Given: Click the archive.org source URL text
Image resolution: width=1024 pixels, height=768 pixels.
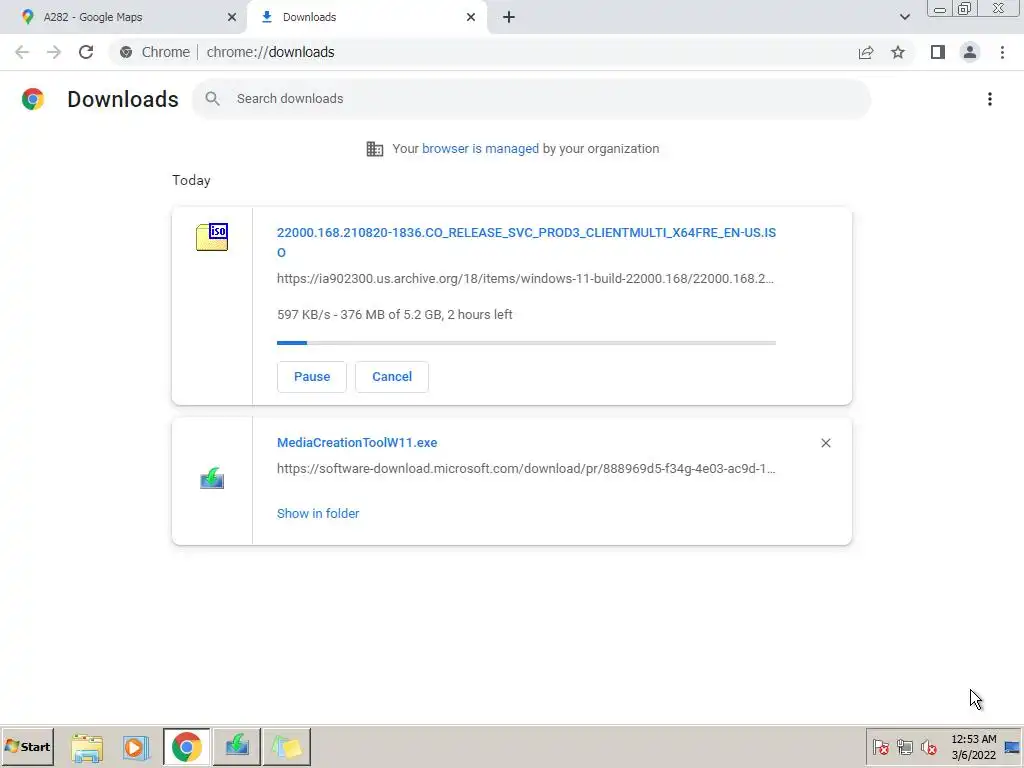Looking at the screenshot, I should point(525,279).
